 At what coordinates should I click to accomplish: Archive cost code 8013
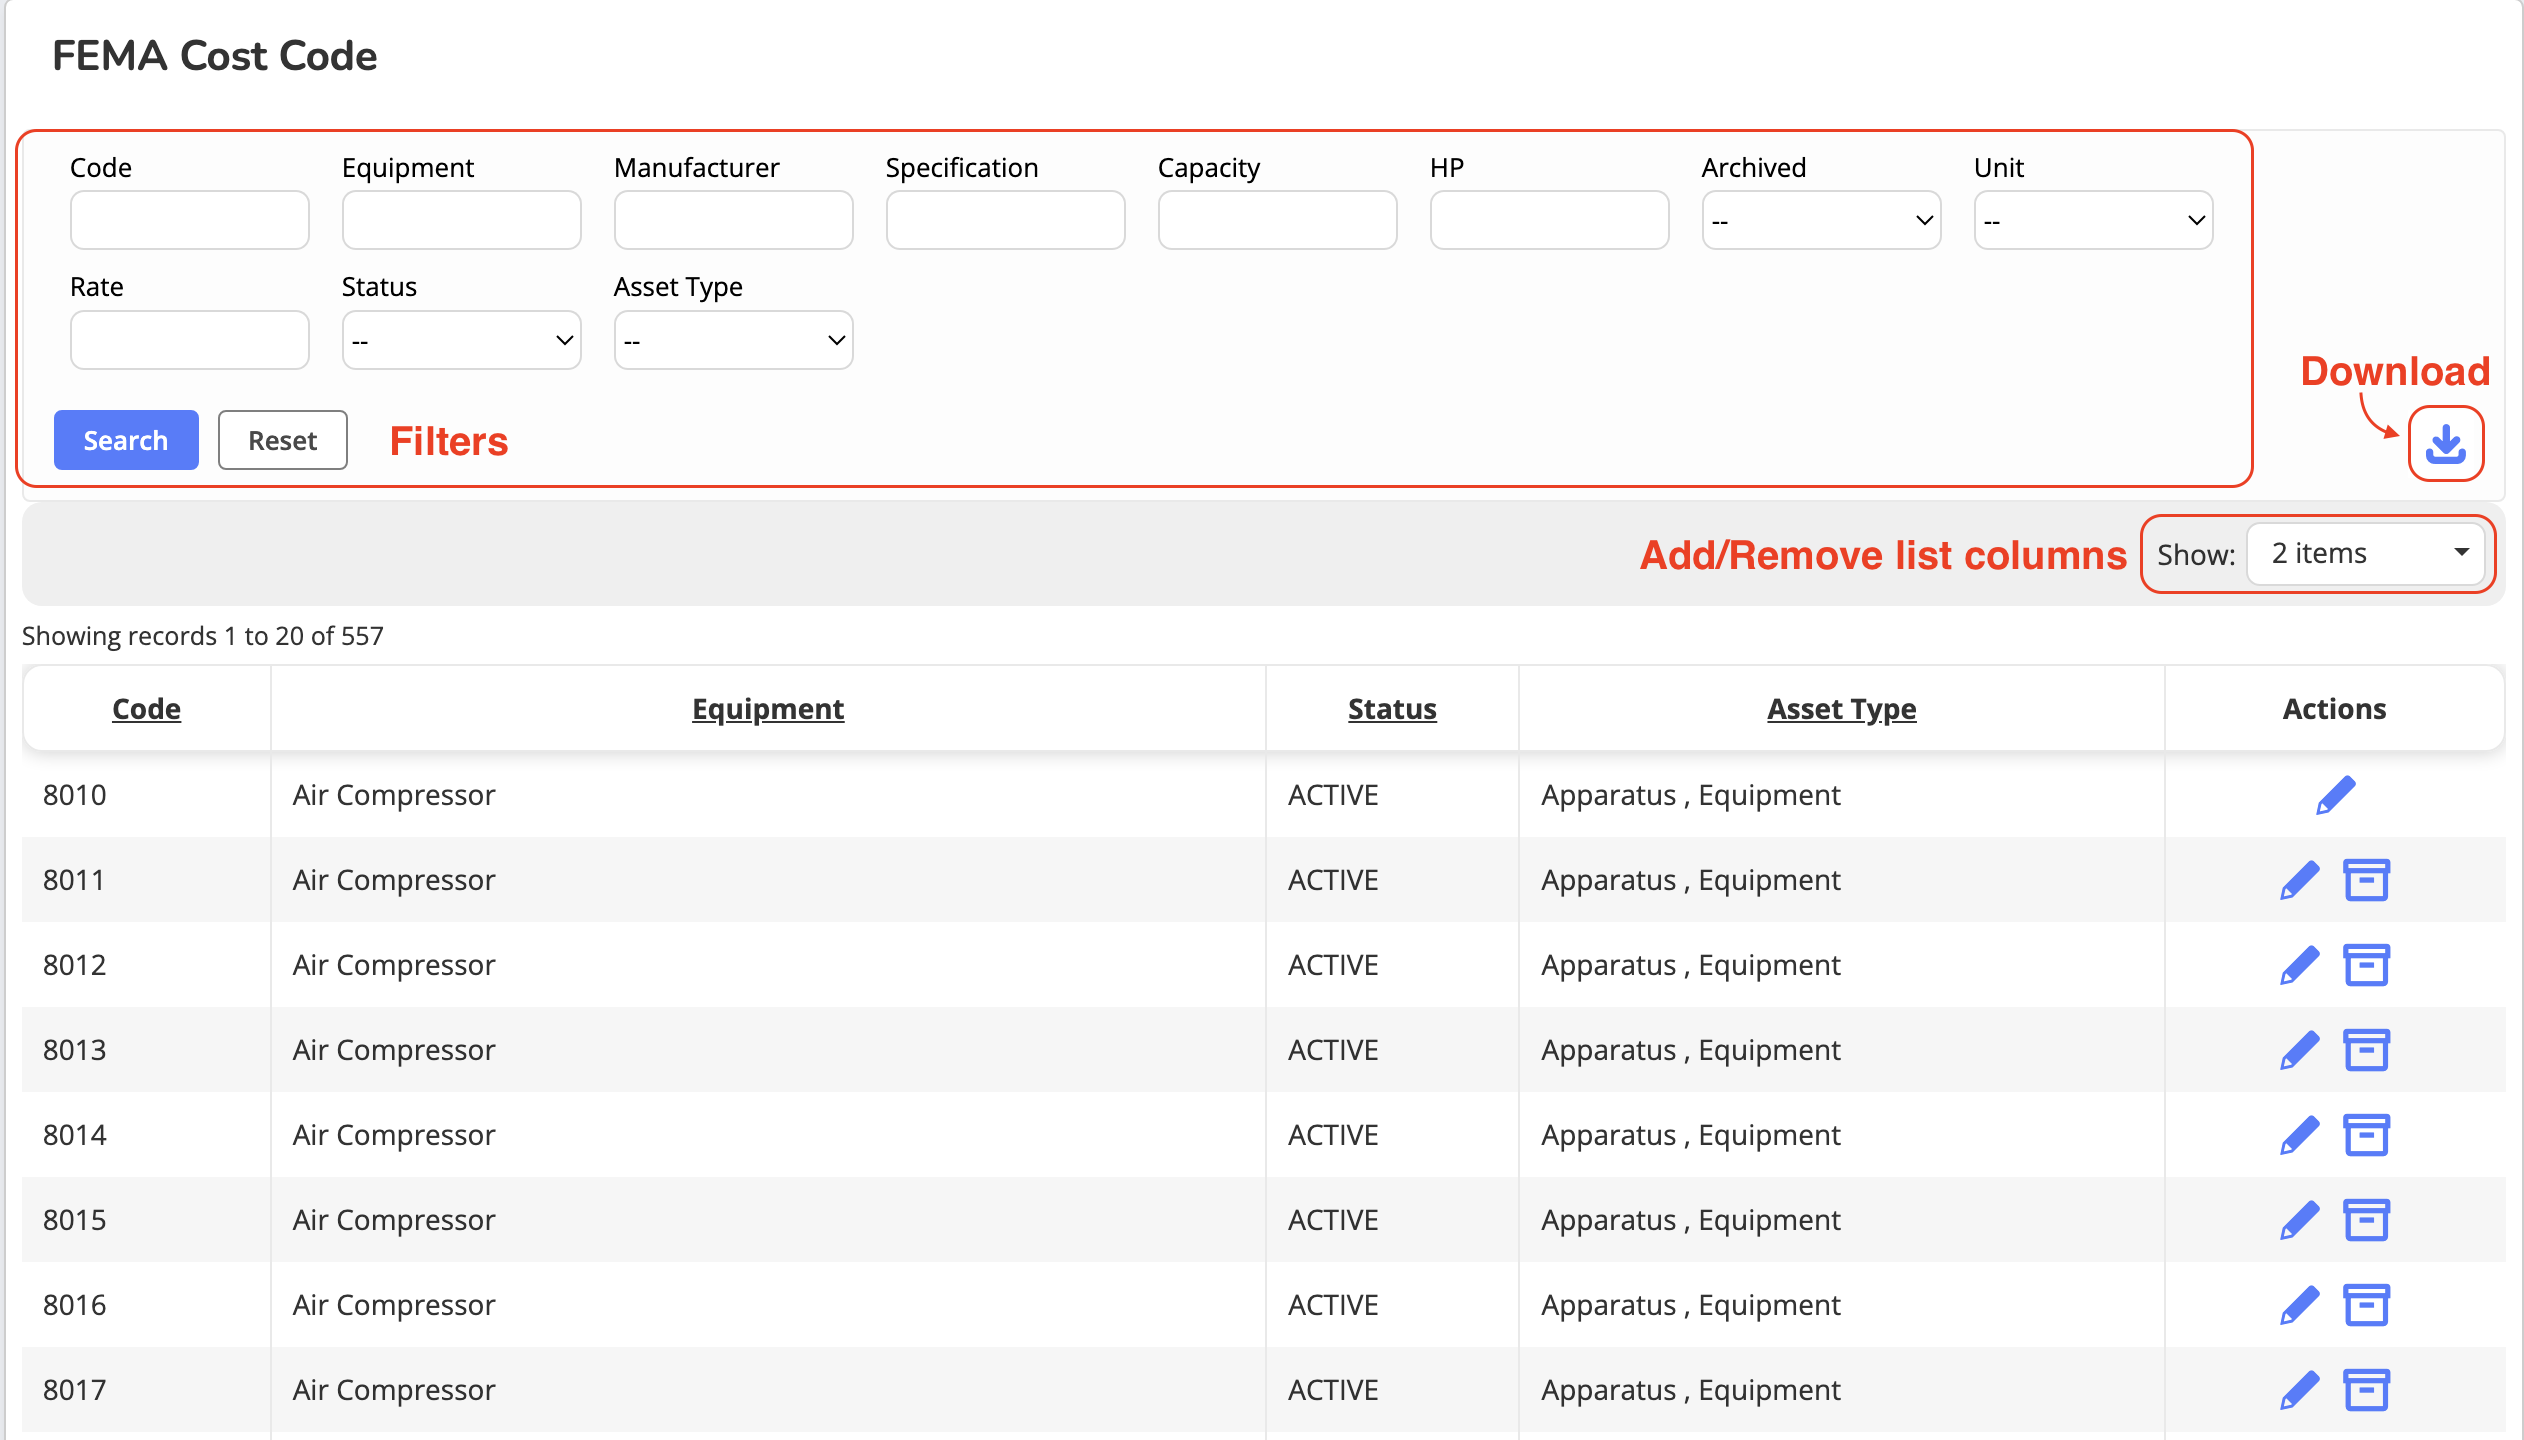pos(2366,1050)
